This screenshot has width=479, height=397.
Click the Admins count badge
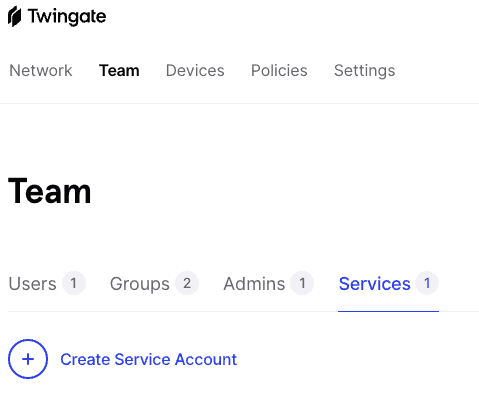point(302,283)
